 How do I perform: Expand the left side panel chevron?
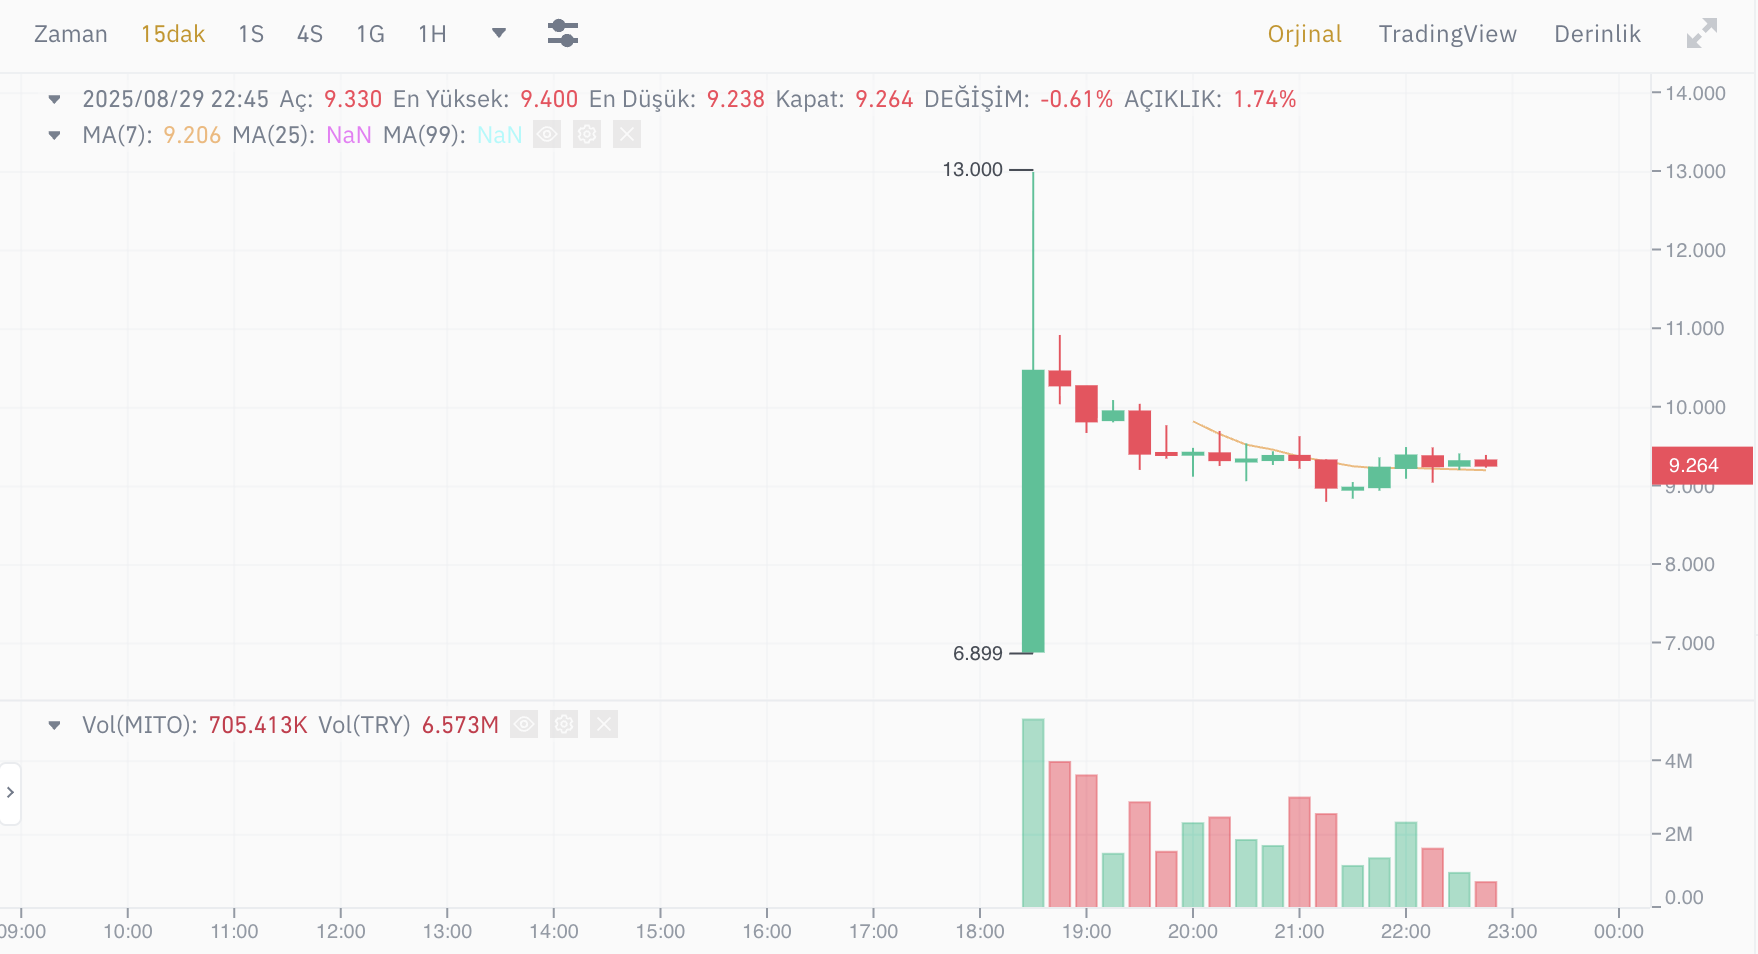point(11,793)
